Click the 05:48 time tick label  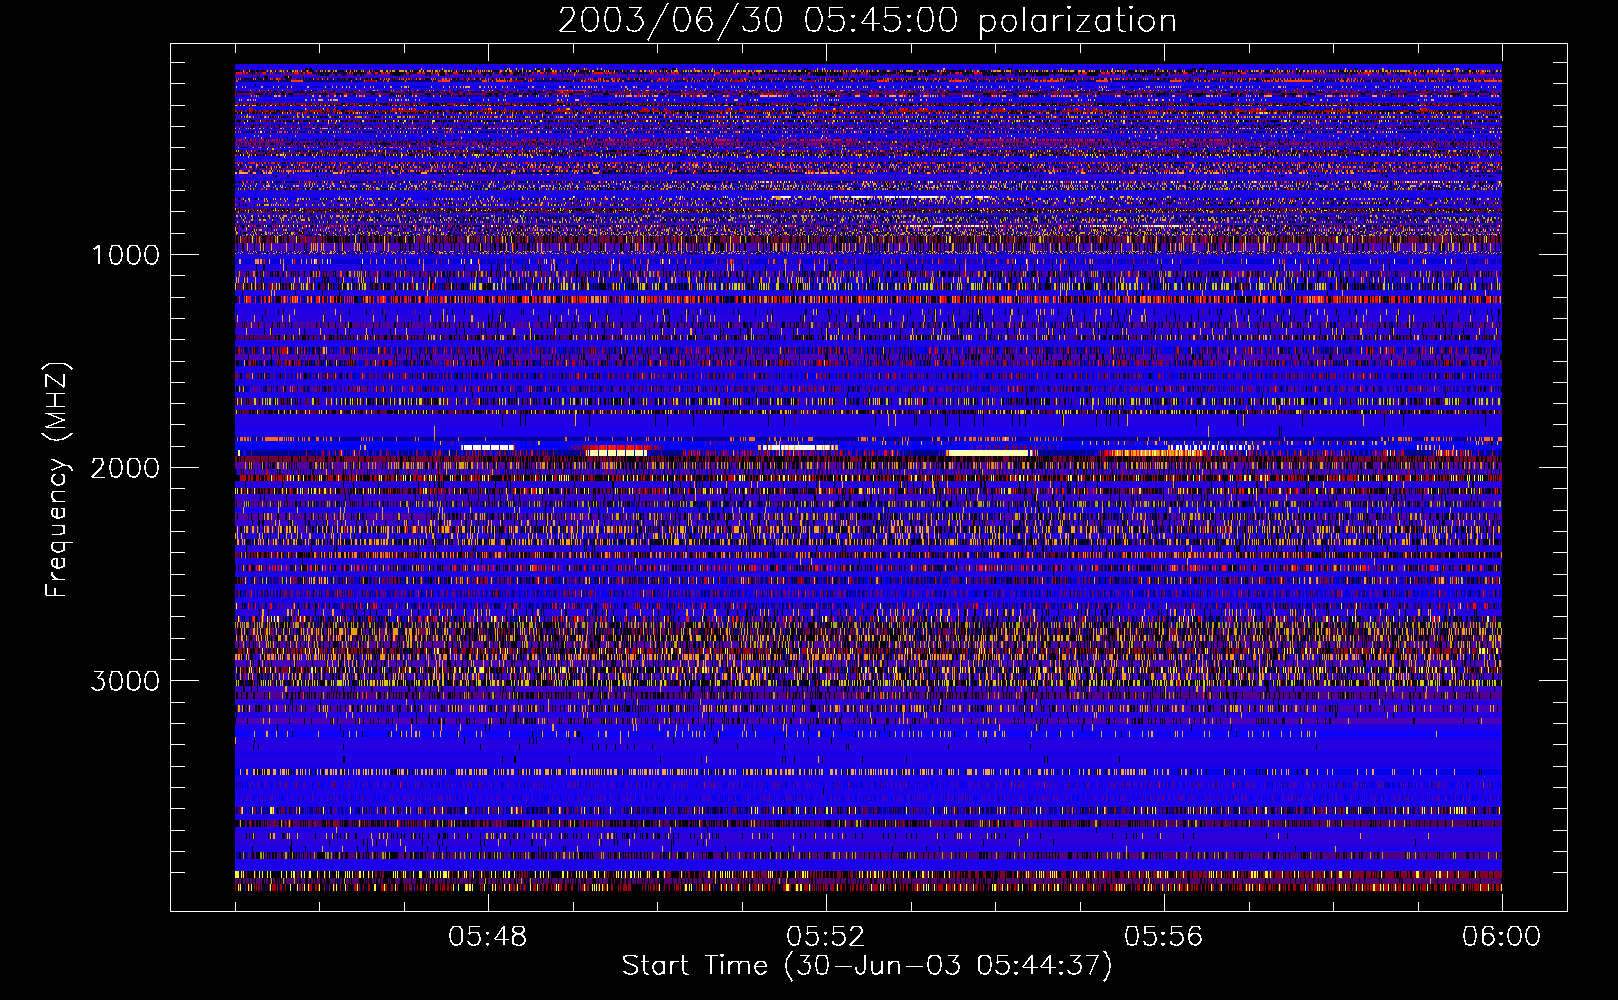488,937
